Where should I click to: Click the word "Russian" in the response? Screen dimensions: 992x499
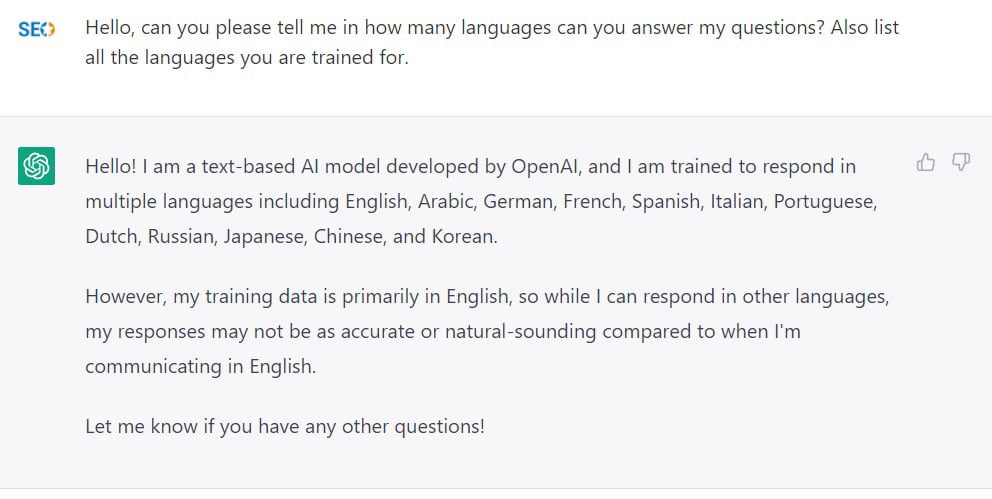(x=182, y=237)
